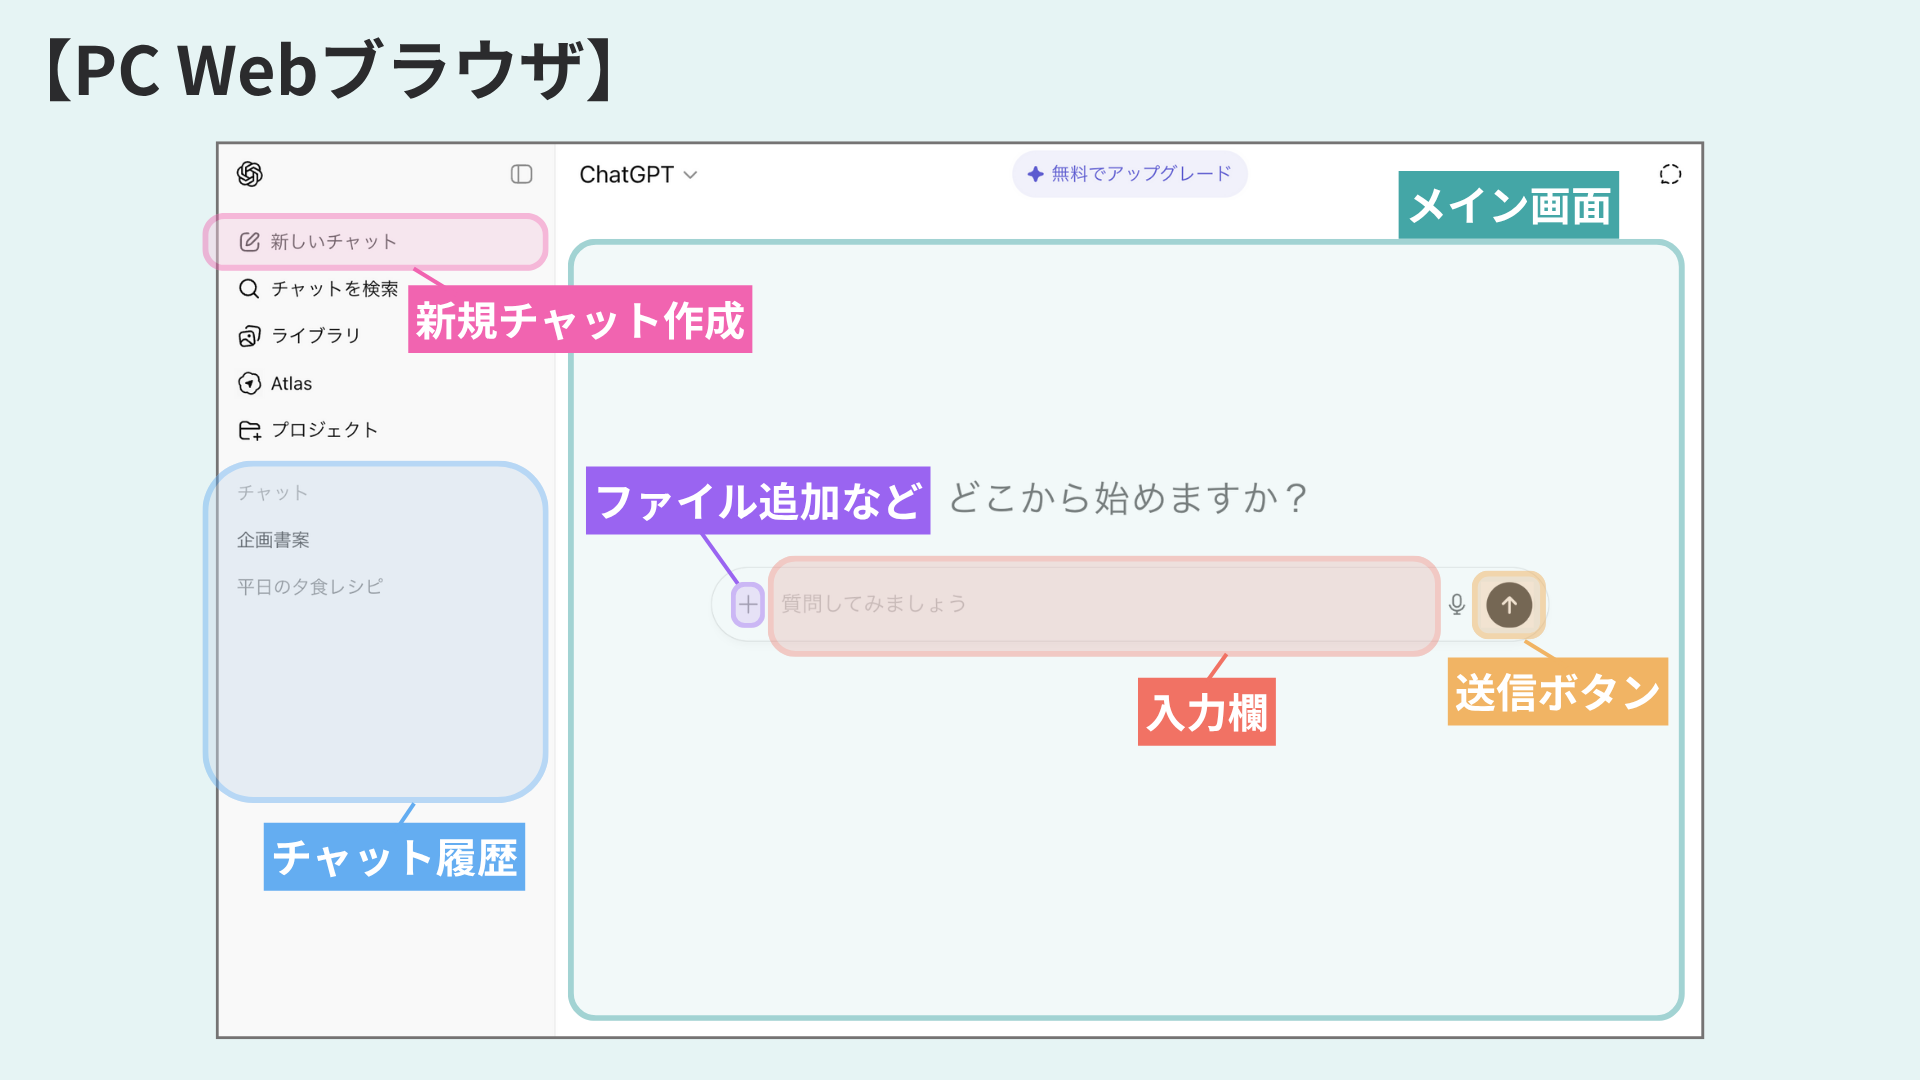
Task: Open the 平日の夕食レシピ chat
Action: [310, 587]
